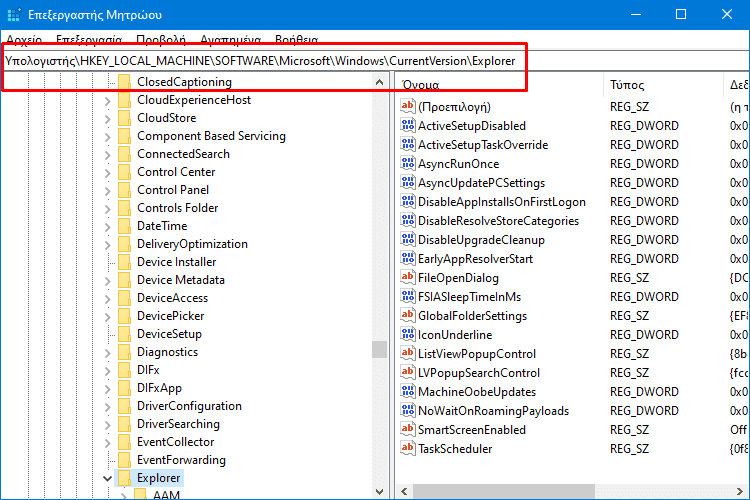Image resolution: width=750 pixels, height=500 pixels.
Task: Click the FSIASleepTimeInMs value icon
Action: click(408, 297)
